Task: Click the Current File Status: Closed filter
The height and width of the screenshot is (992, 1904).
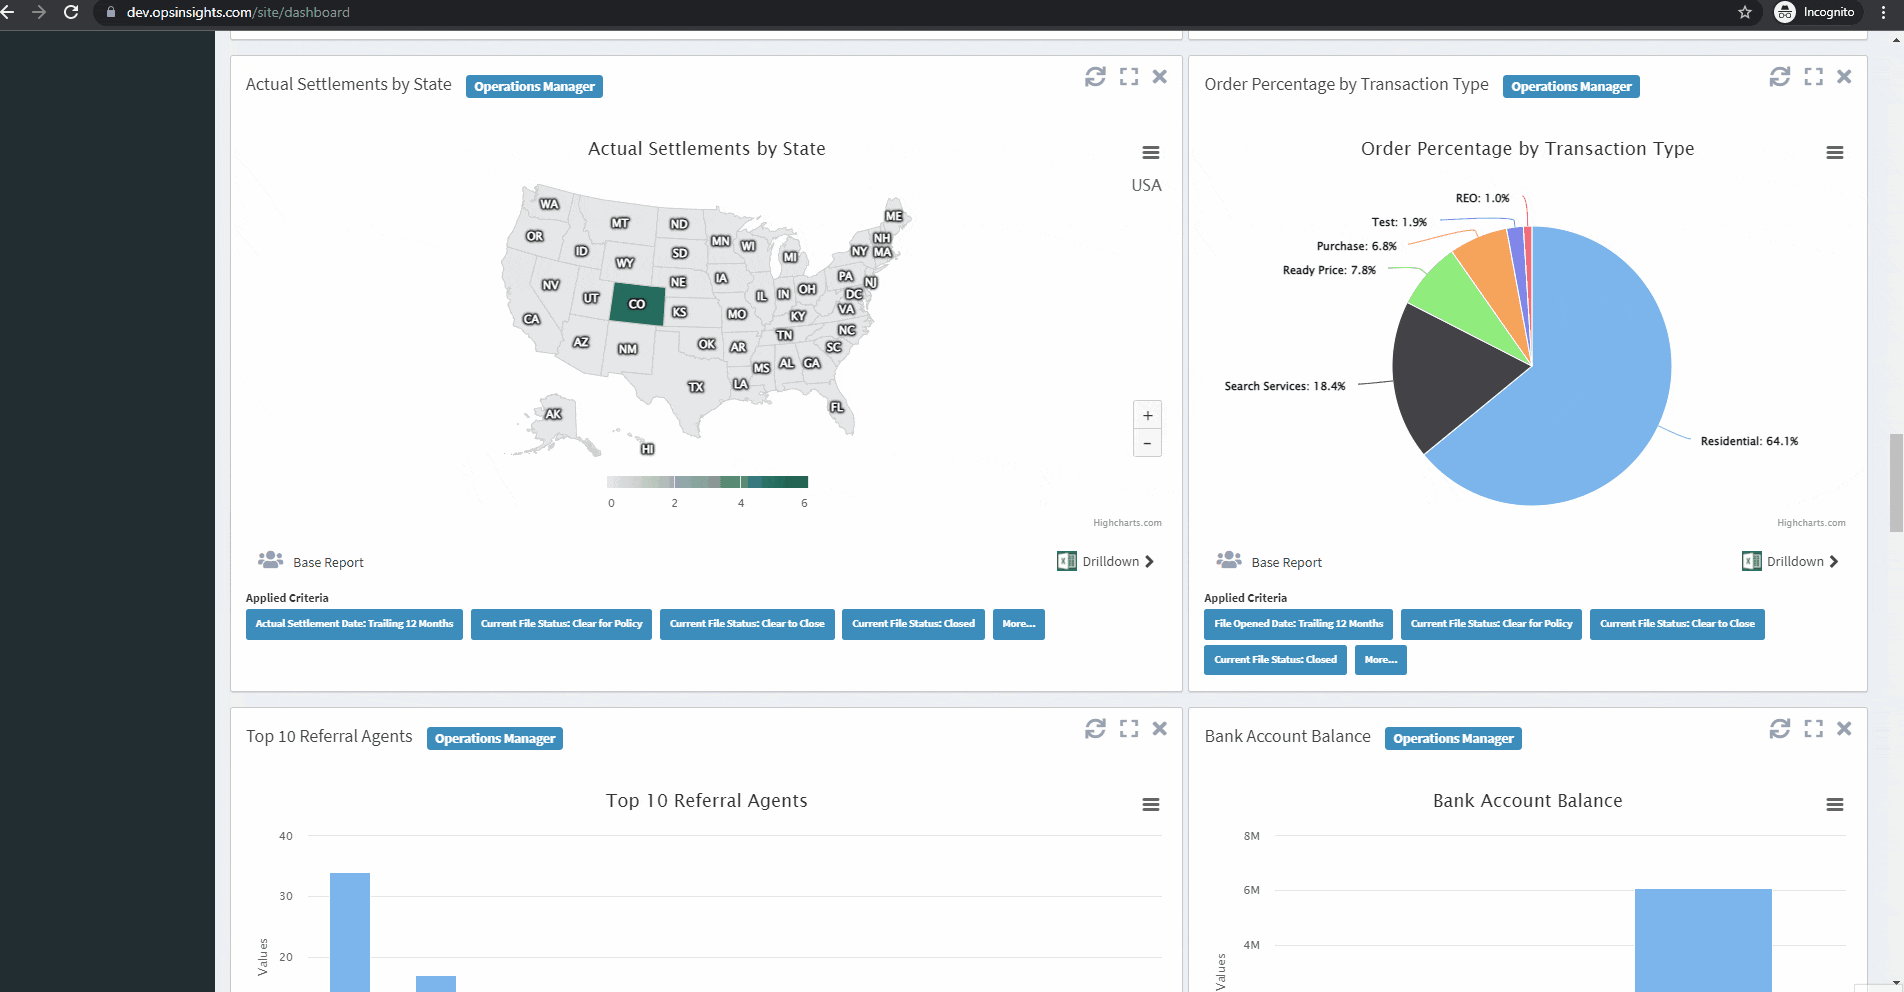Action: tap(912, 624)
